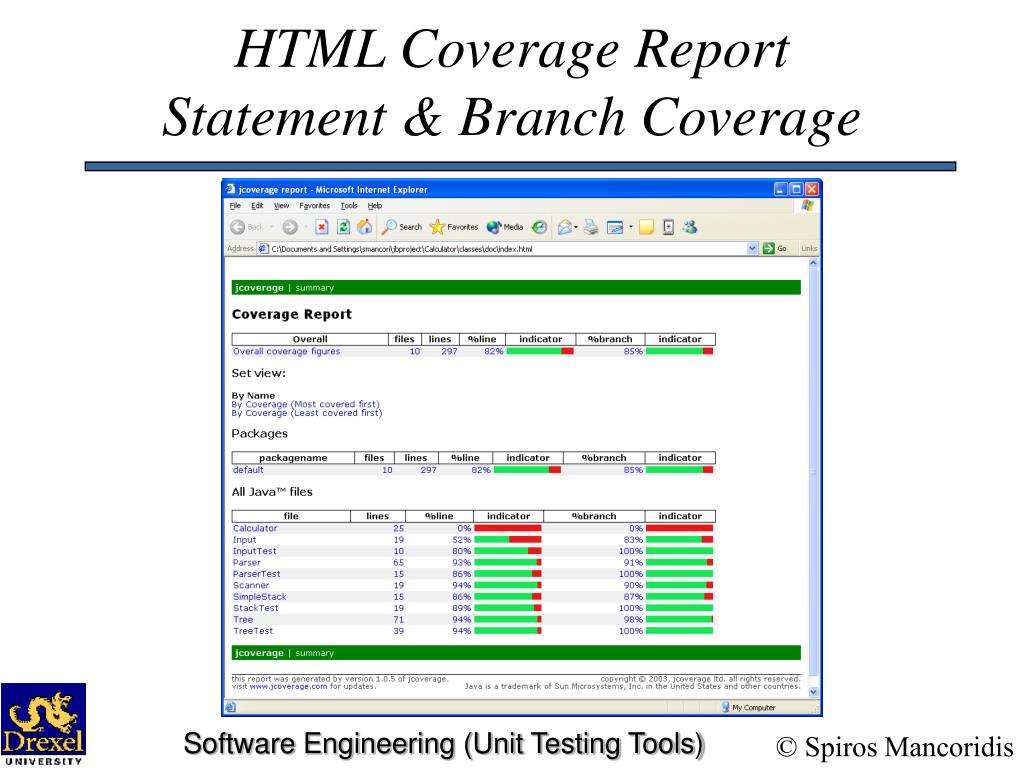
Task: Click Calculator's red %line indicator bar
Action: [507, 528]
